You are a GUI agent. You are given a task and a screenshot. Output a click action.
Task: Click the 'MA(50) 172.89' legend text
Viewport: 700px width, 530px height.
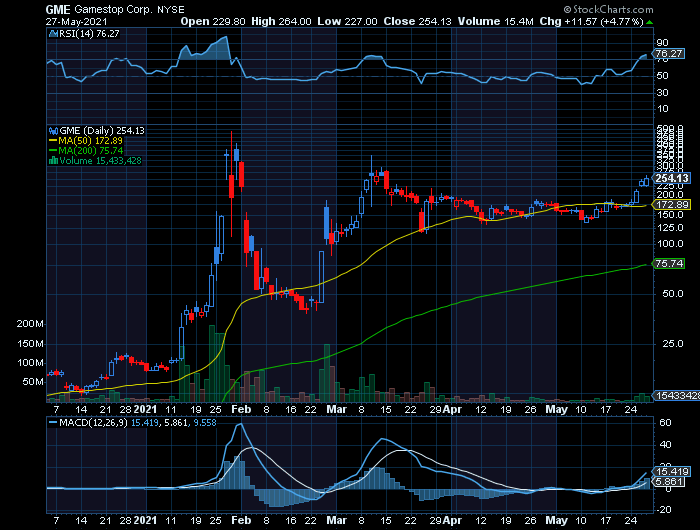click(90, 141)
